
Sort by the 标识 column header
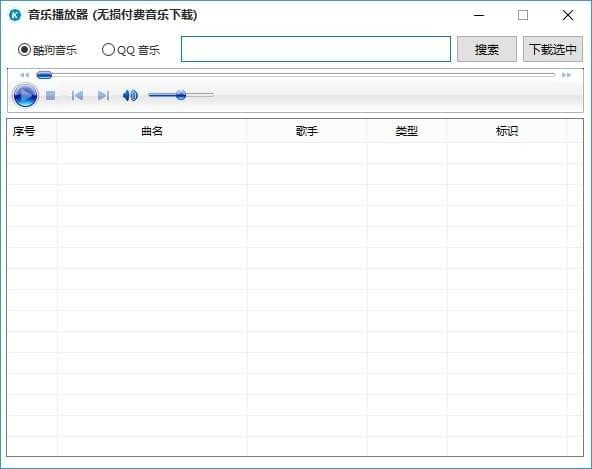coord(507,131)
